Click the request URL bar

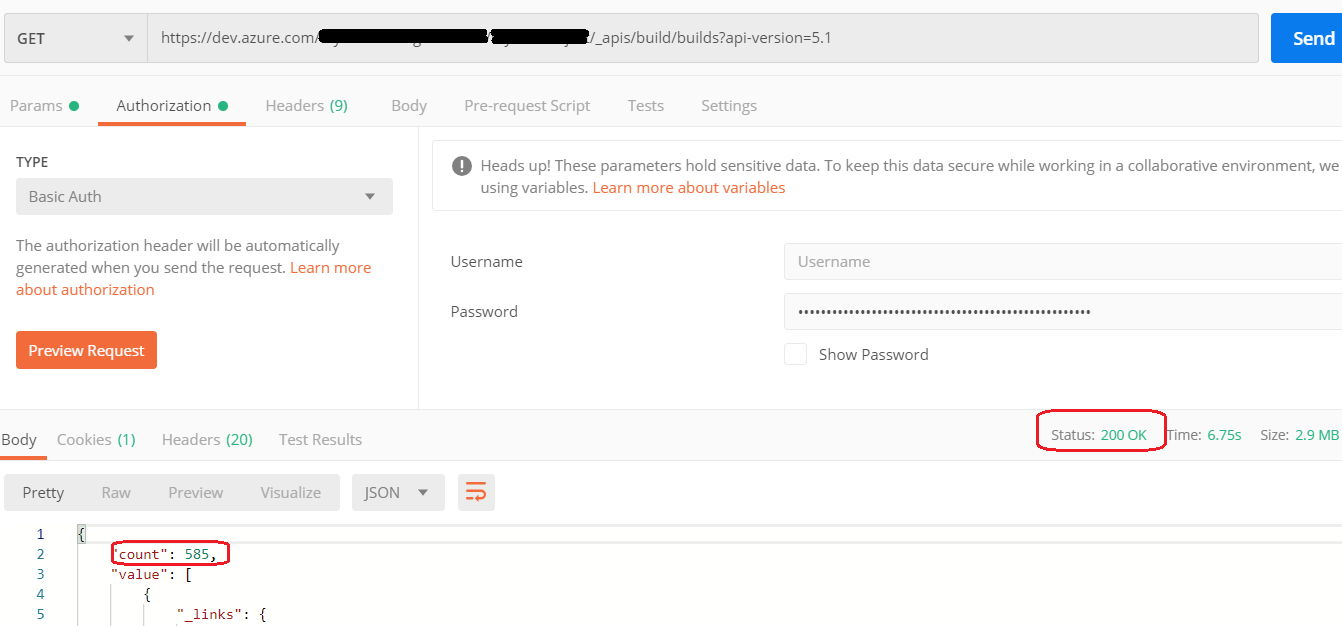click(x=700, y=39)
